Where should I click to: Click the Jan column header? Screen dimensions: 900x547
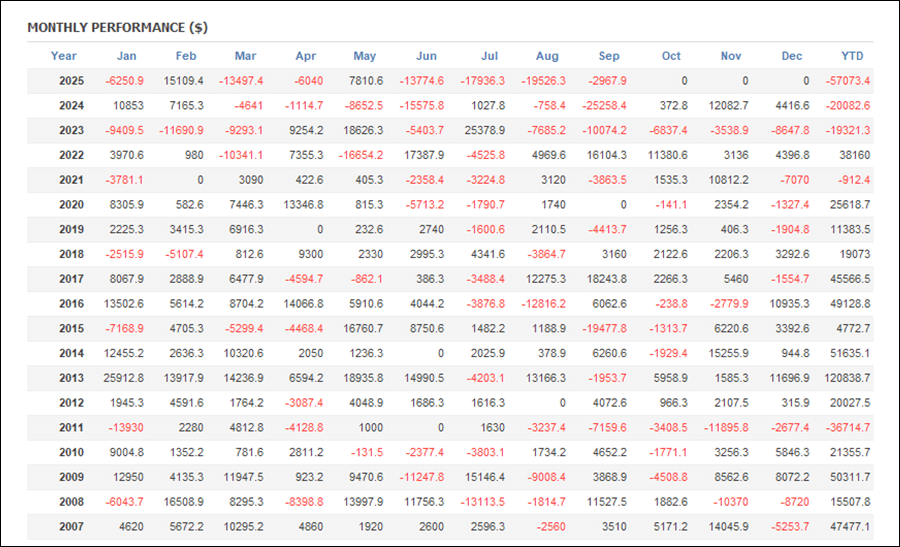127,56
